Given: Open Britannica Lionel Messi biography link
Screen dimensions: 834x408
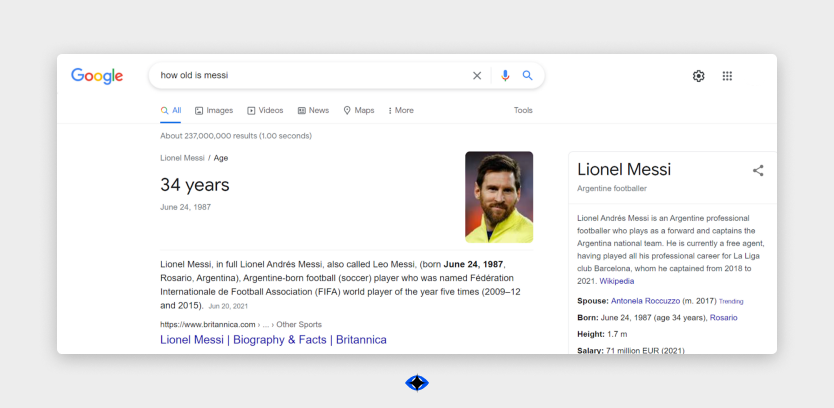Looking at the screenshot, I should [273, 340].
